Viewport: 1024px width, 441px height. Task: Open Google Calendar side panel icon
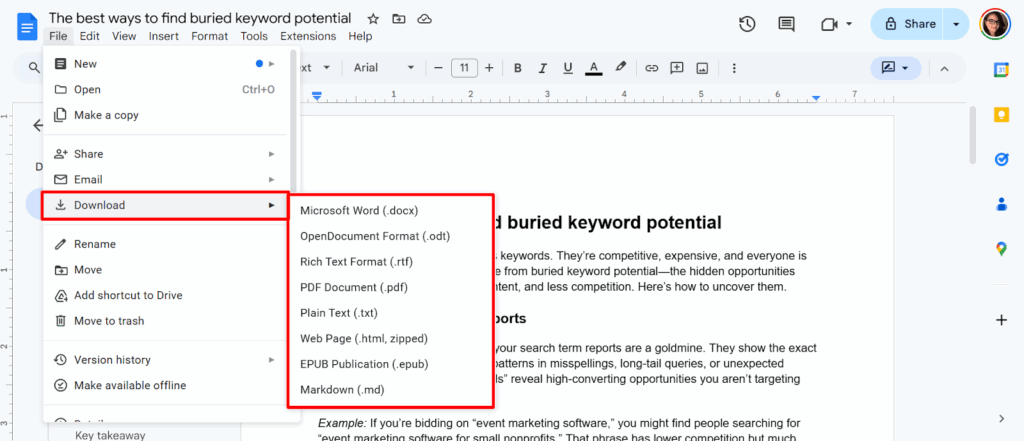click(1001, 71)
